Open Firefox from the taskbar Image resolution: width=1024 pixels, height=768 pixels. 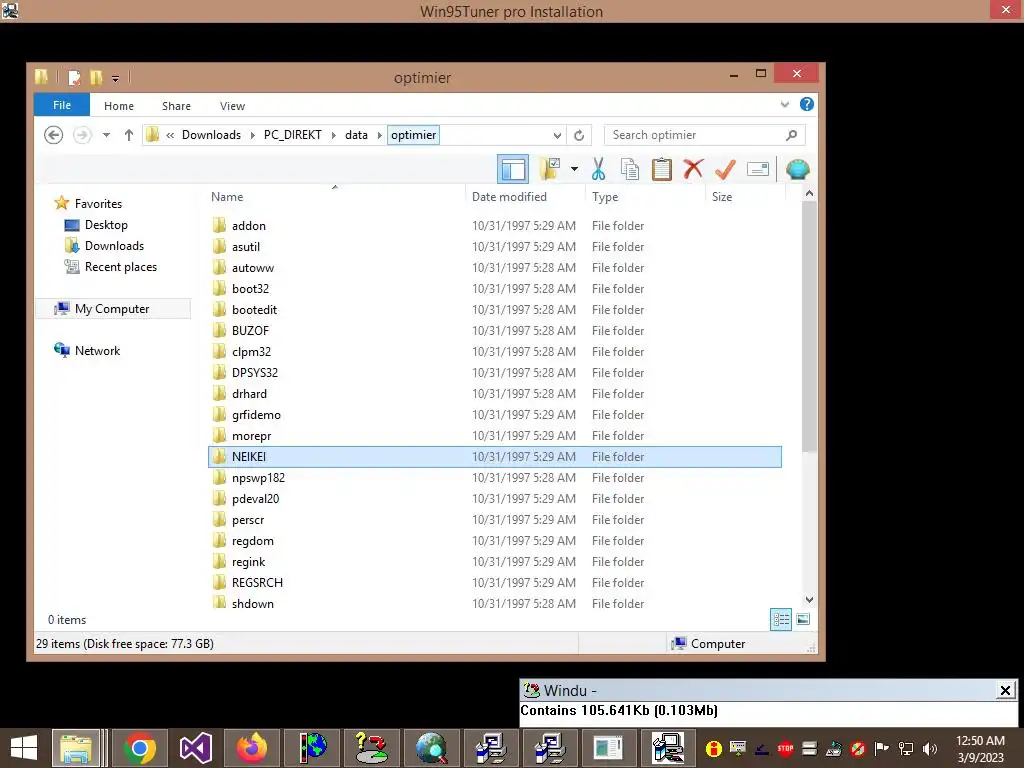pyautogui.click(x=252, y=748)
